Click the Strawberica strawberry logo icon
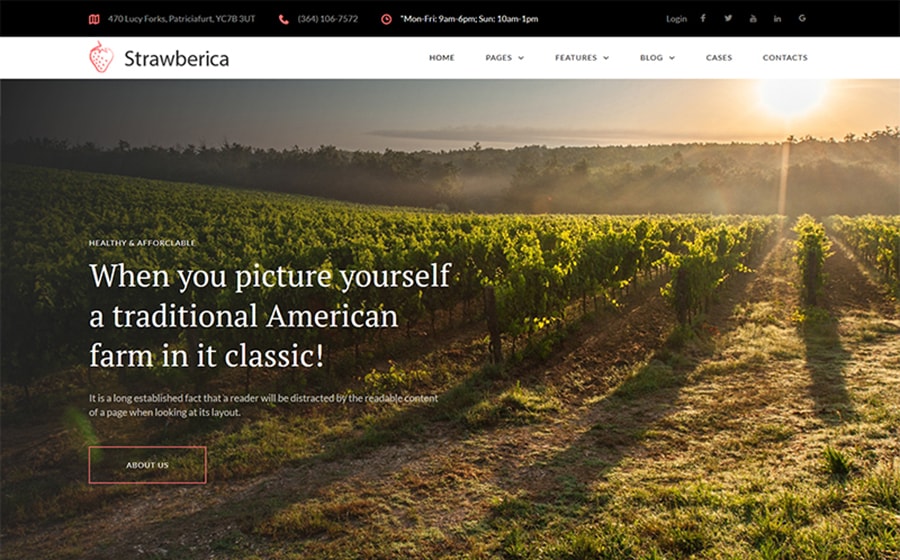900x560 pixels. click(101, 57)
